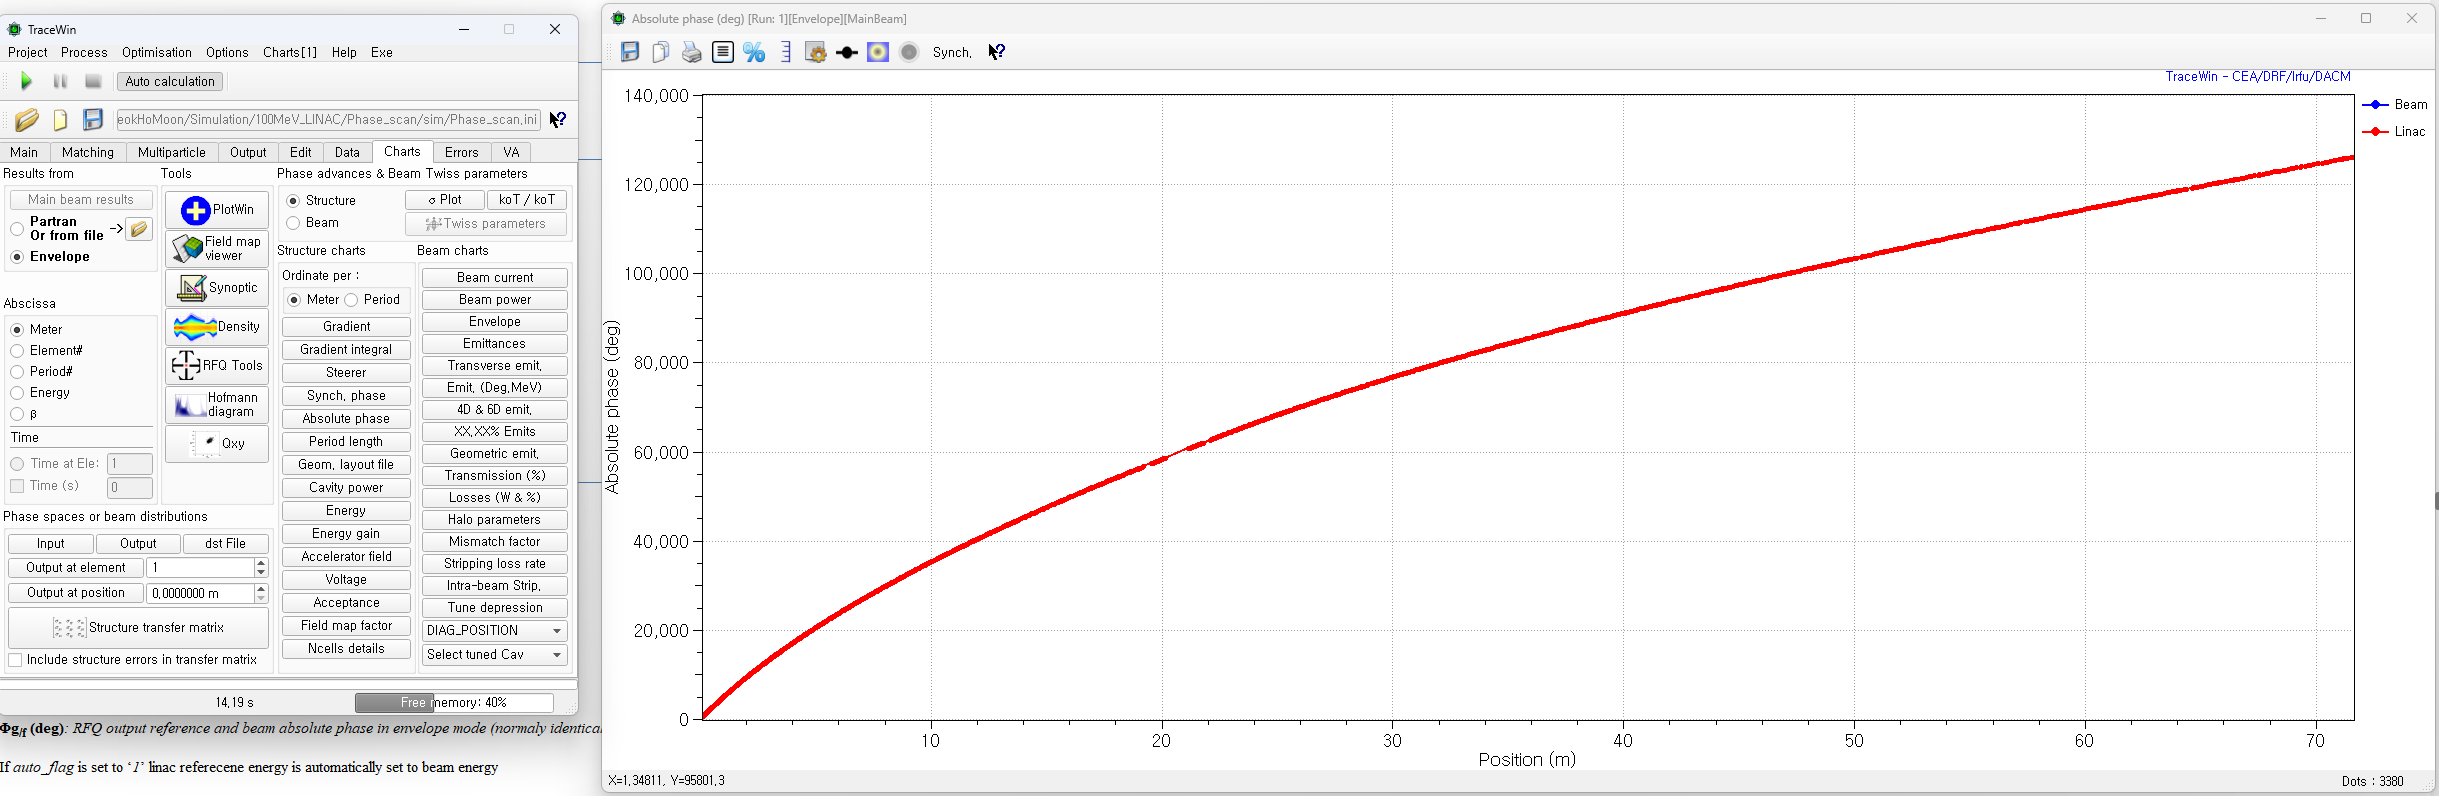
Task: Launch the Field map viewer
Action: point(217,249)
